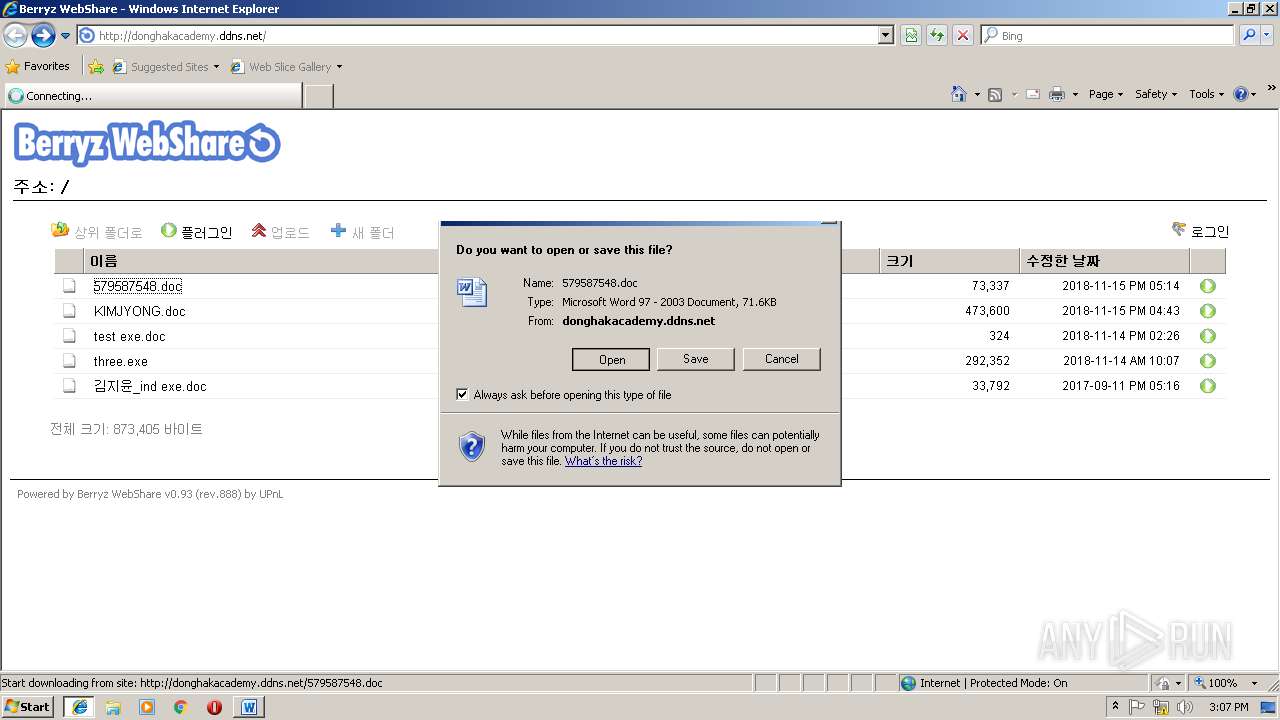Click Open in the download dialog

pos(611,359)
